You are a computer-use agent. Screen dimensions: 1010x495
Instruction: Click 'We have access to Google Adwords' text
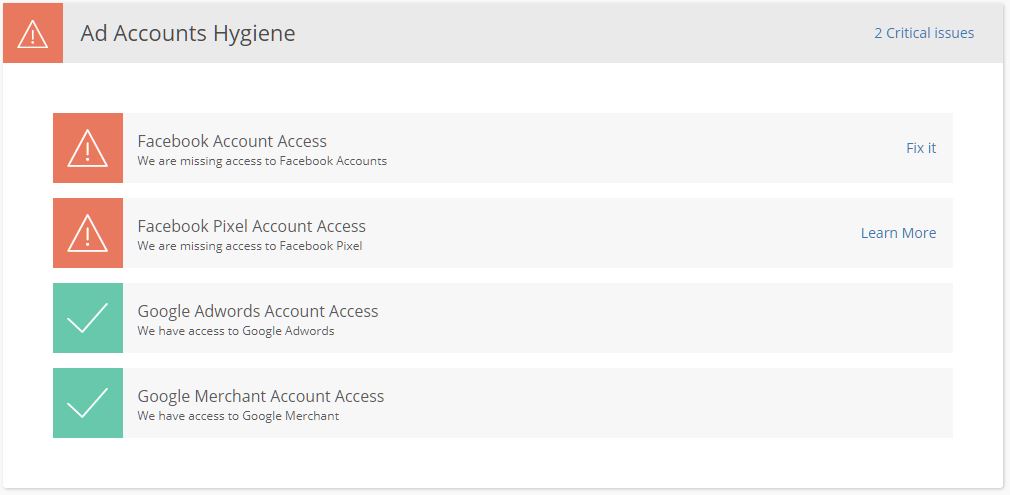pos(236,331)
